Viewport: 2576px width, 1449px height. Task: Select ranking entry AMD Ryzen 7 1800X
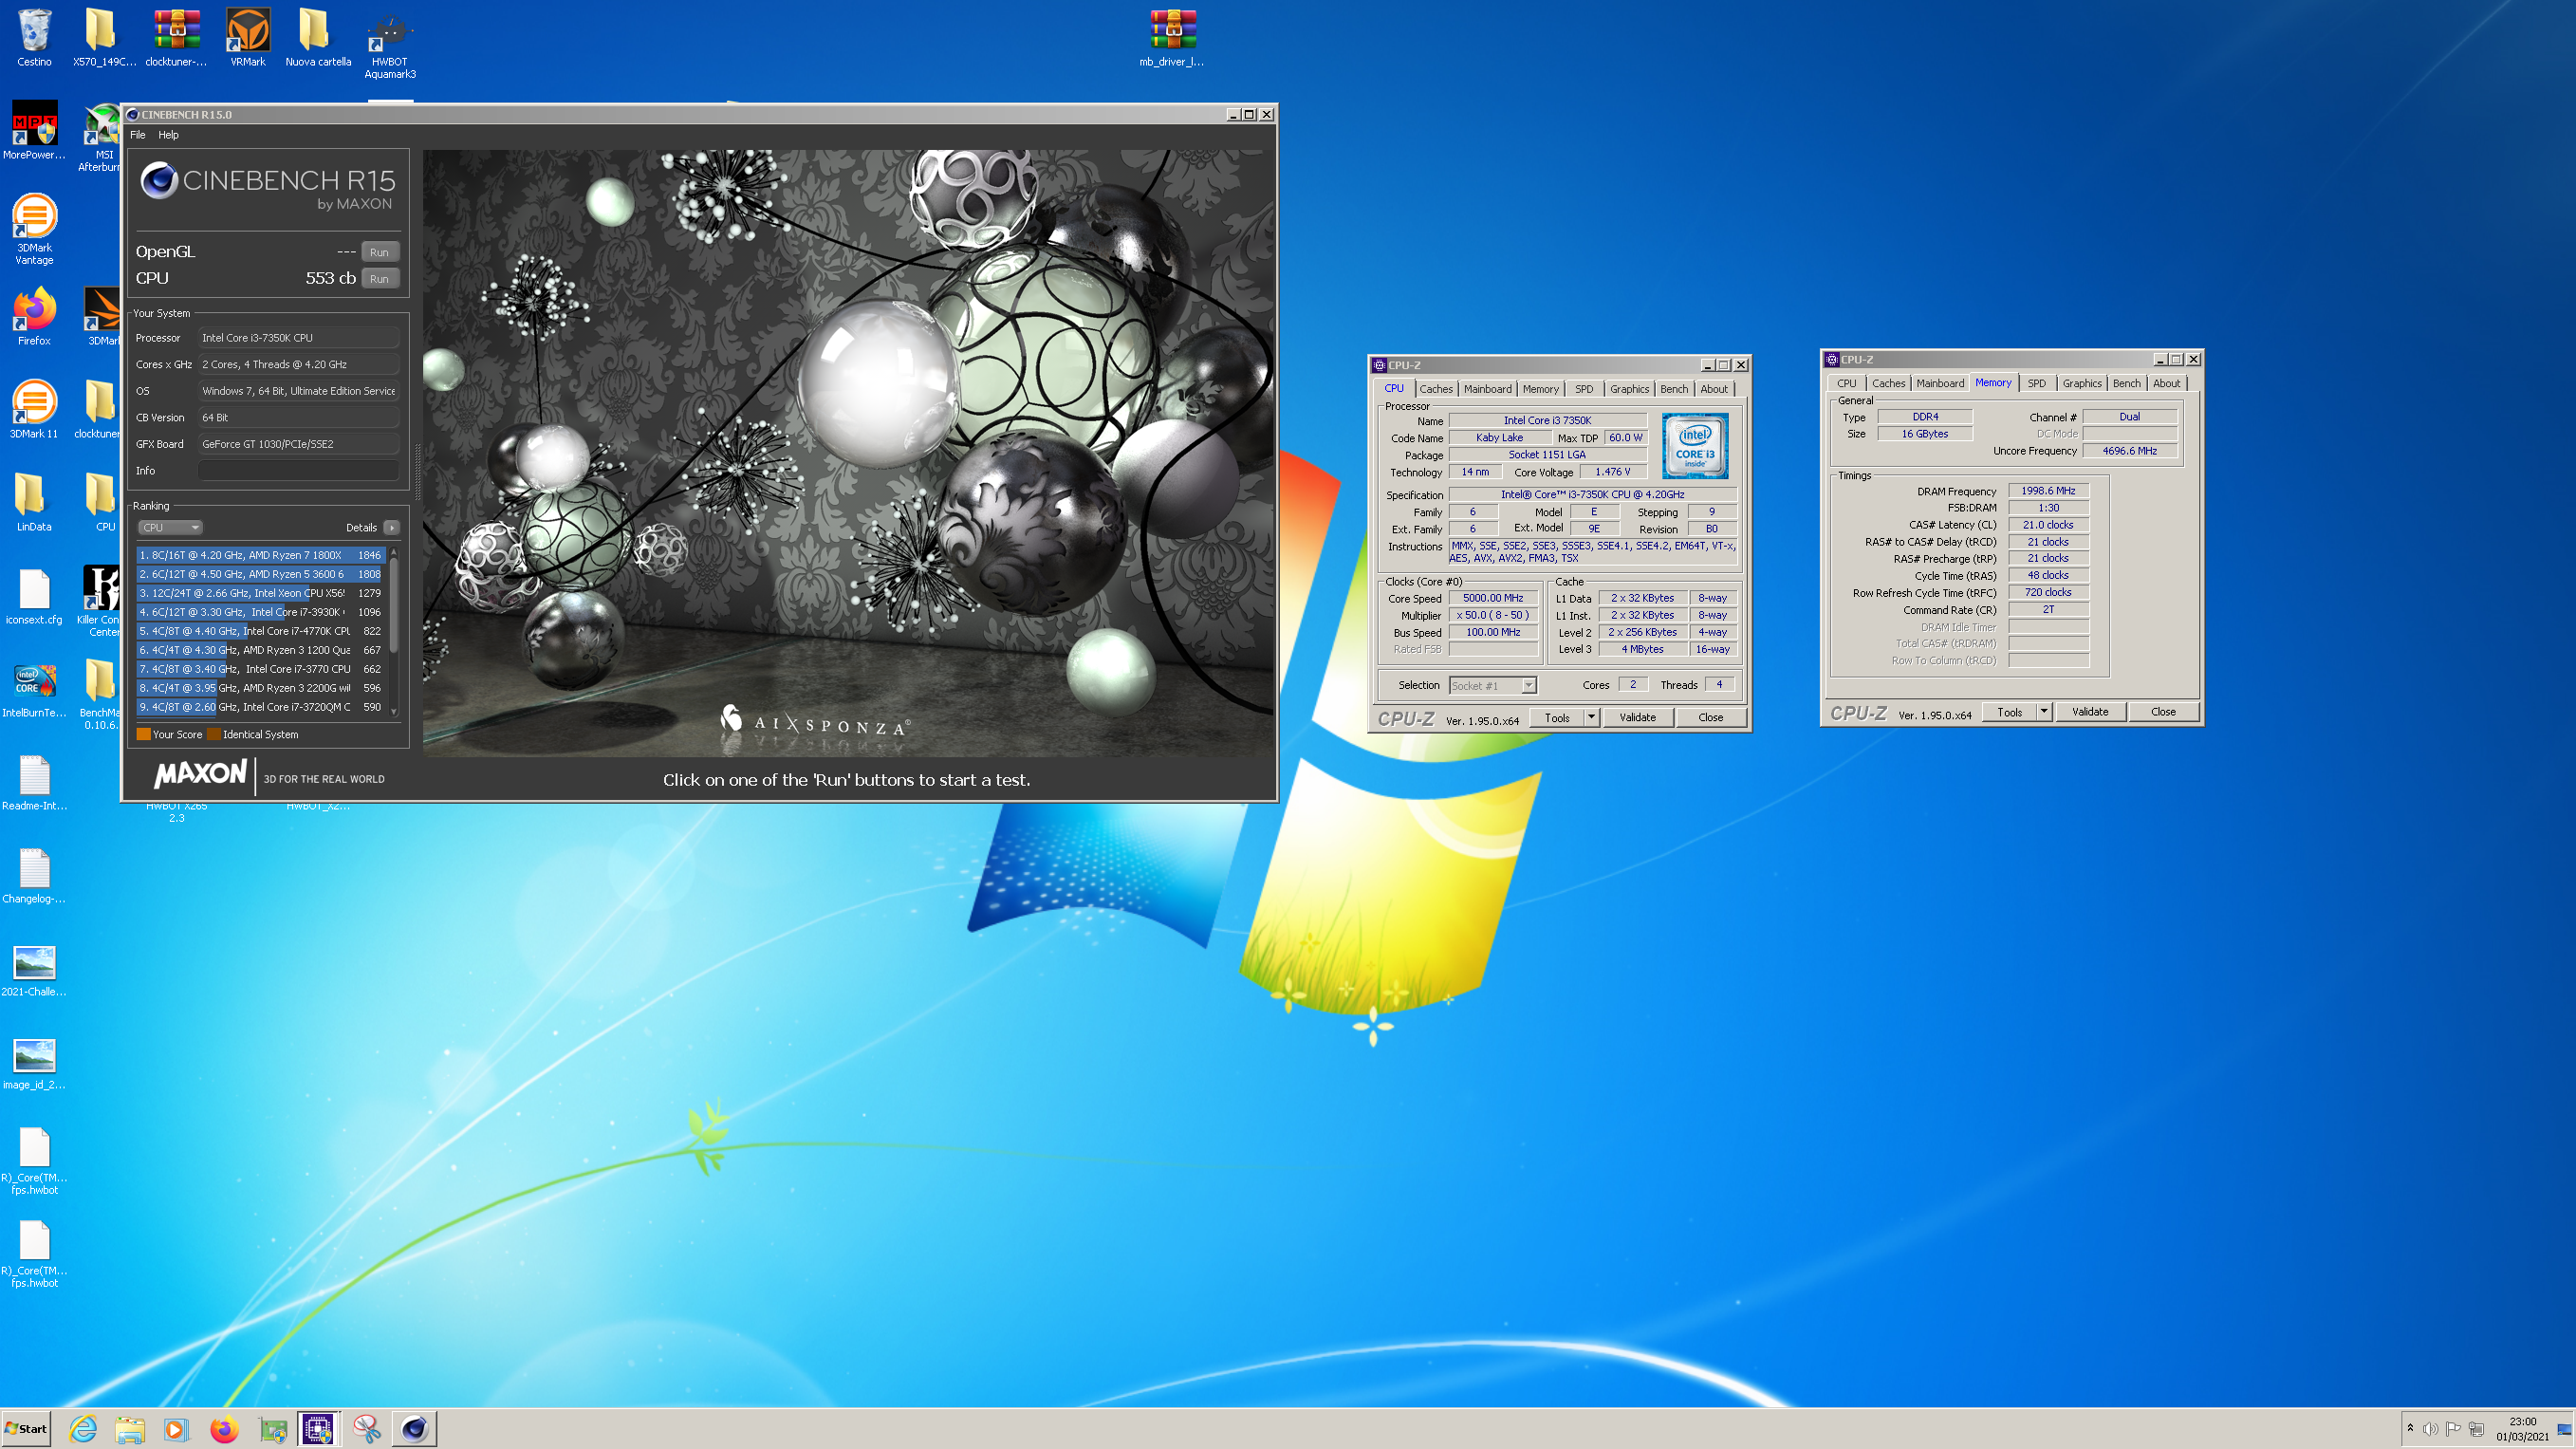(x=260, y=555)
